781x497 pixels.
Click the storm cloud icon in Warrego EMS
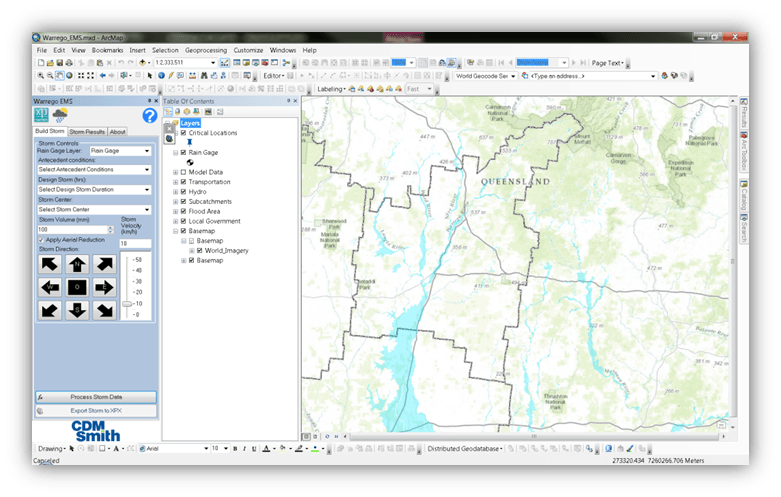coord(60,115)
